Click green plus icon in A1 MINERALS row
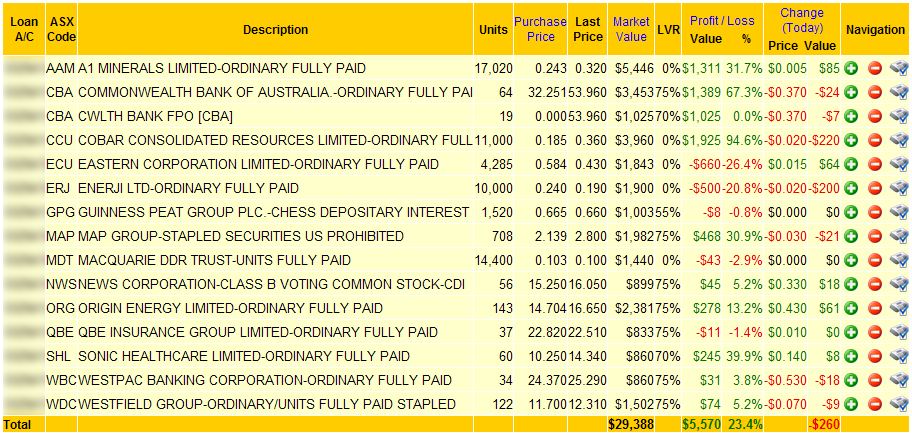Viewport: 912px width, 435px height. point(851,69)
